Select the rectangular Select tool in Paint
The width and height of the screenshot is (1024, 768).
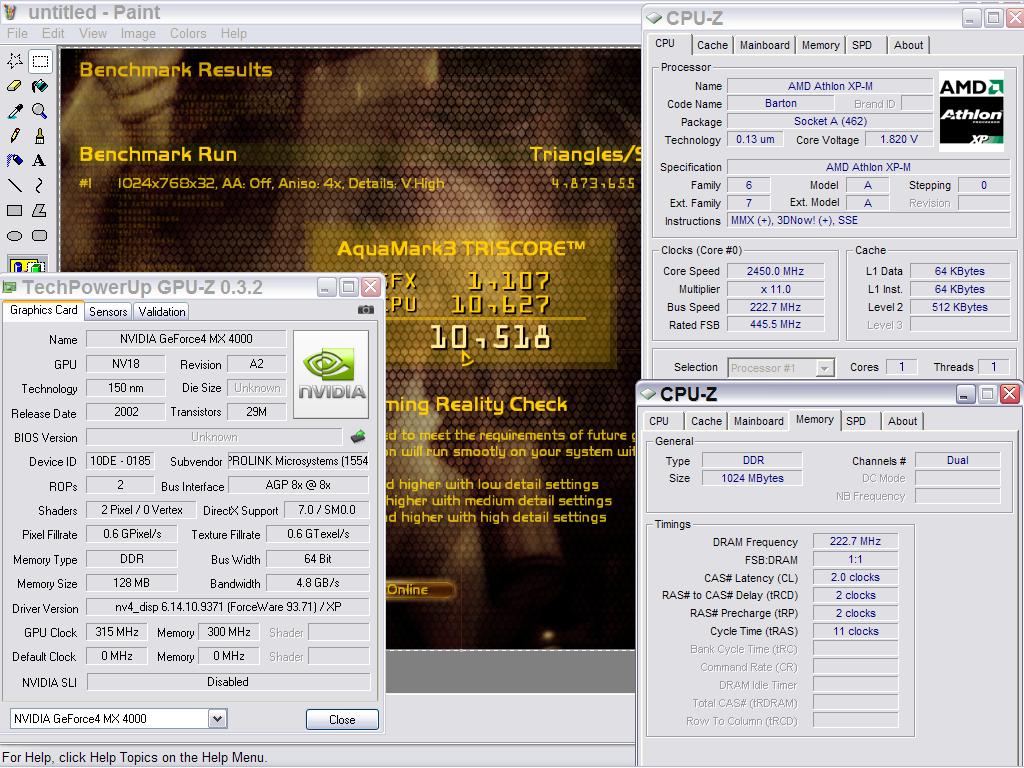(x=40, y=61)
